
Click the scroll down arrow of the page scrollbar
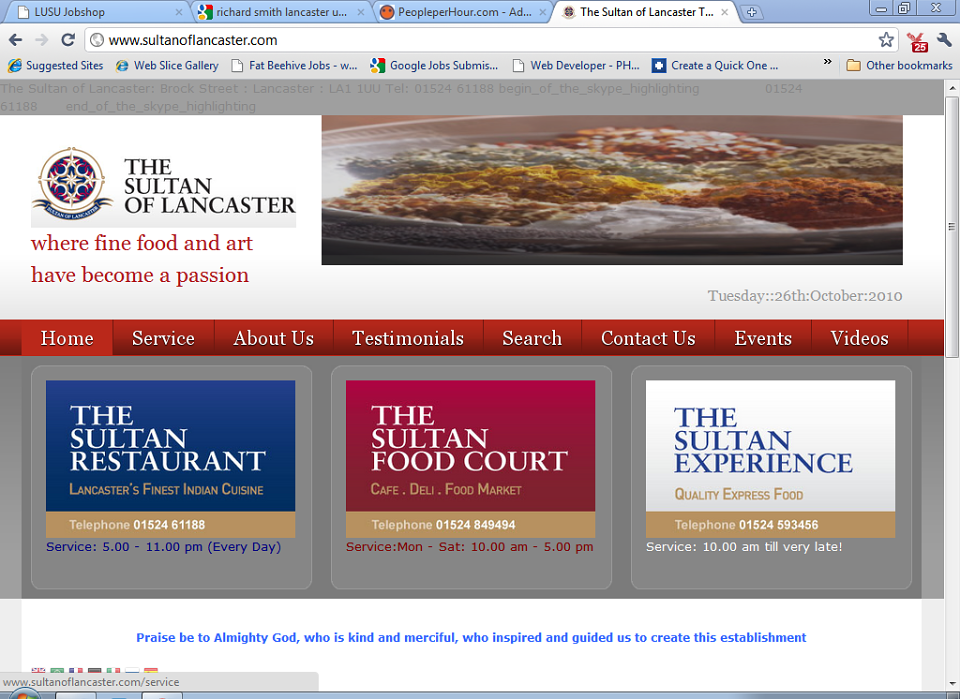click(952, 684)
